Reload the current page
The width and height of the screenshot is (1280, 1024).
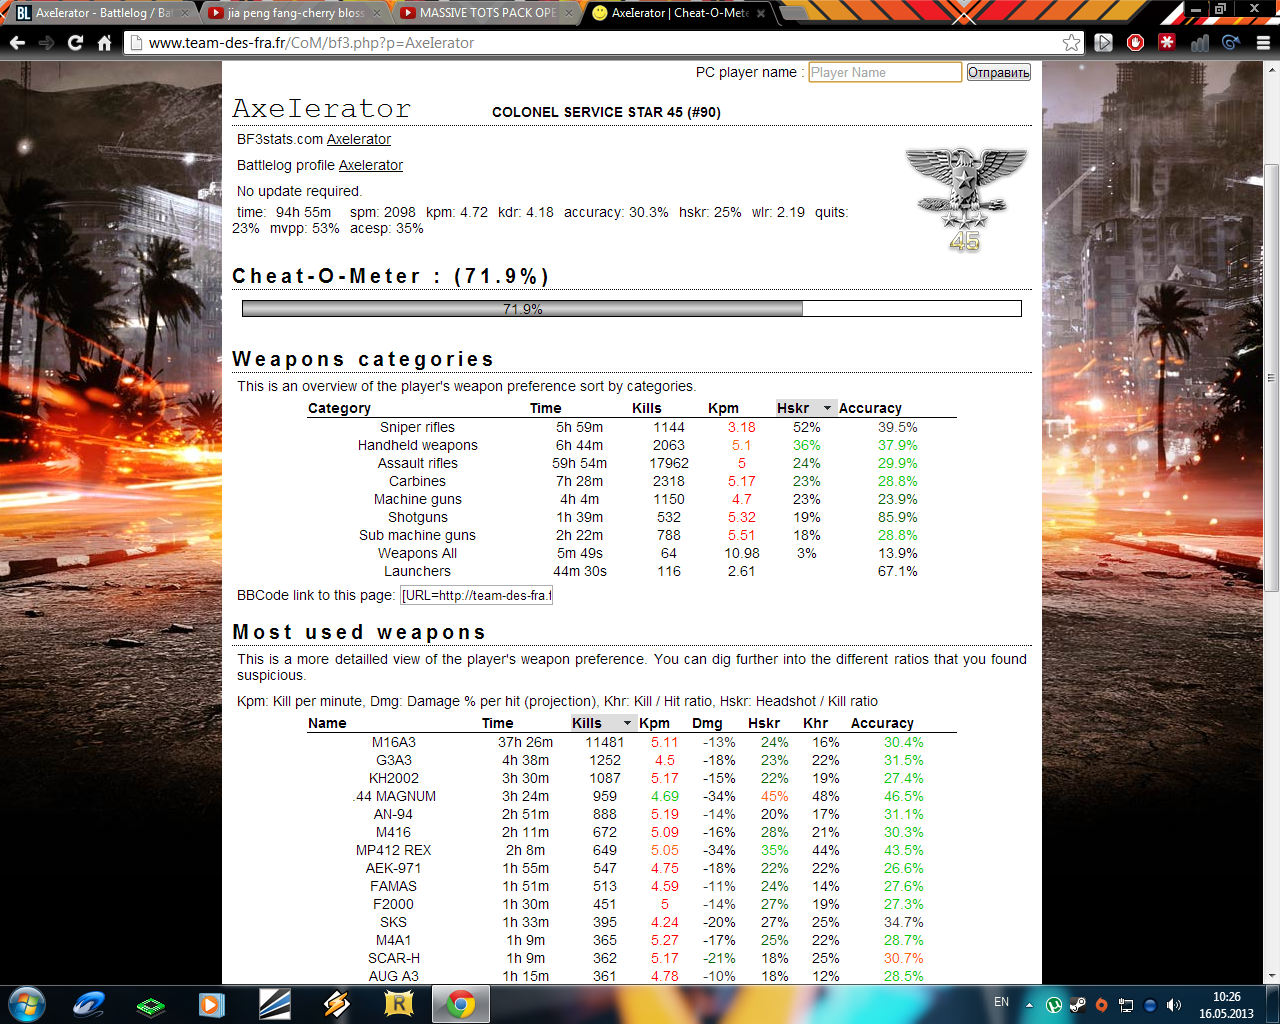point(75,43)
